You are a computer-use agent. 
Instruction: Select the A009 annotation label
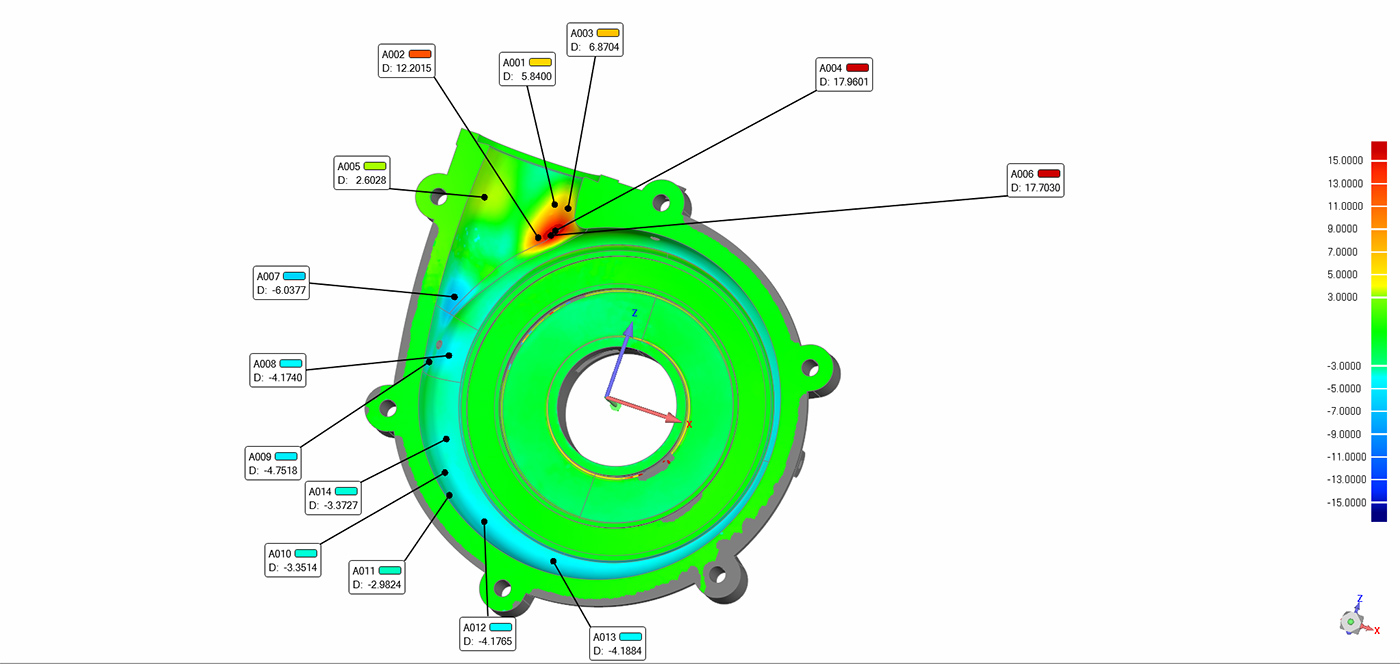click(x=273, y=463)
